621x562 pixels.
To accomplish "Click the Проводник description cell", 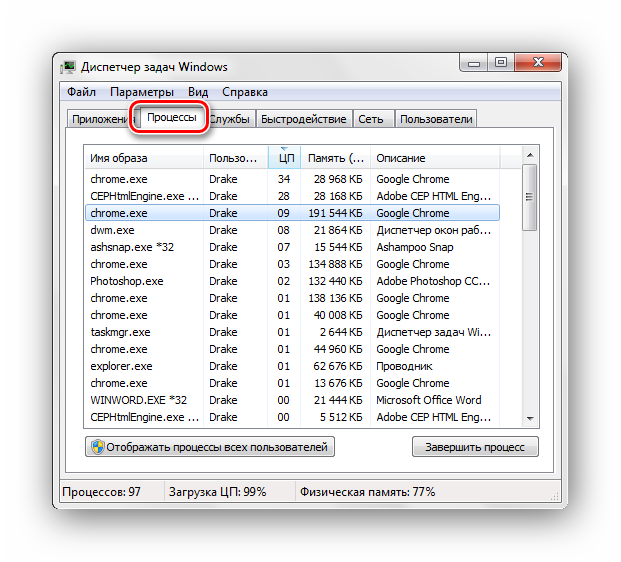I will point(404,366).
